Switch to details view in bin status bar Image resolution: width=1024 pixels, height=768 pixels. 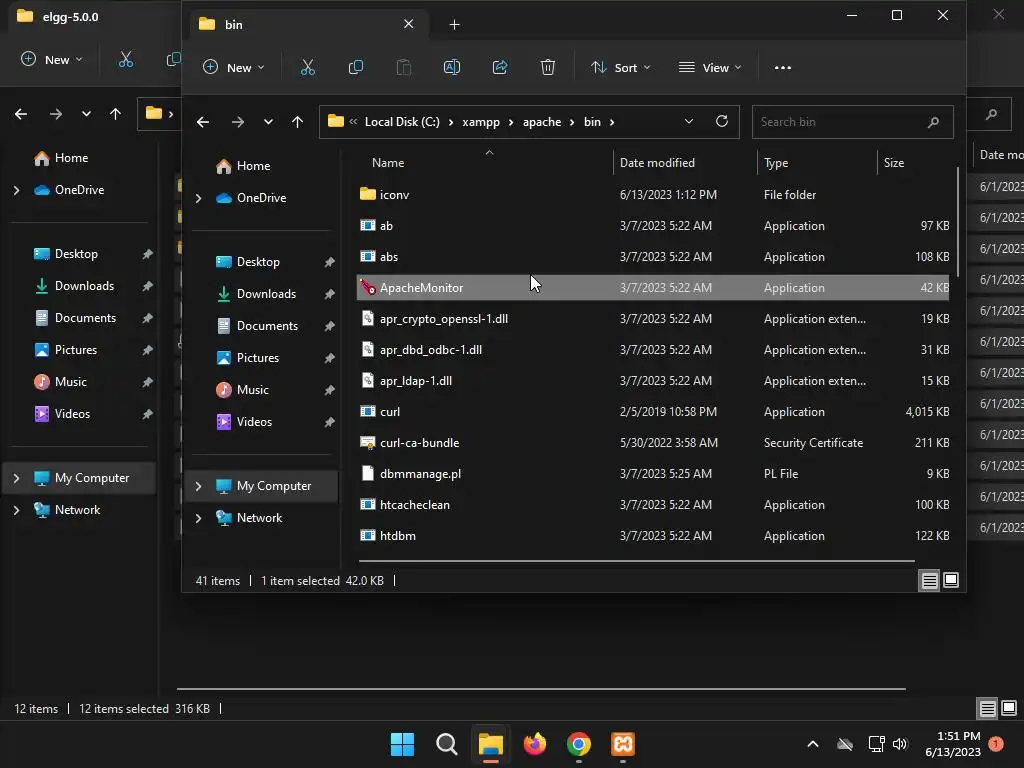[929, 580]
